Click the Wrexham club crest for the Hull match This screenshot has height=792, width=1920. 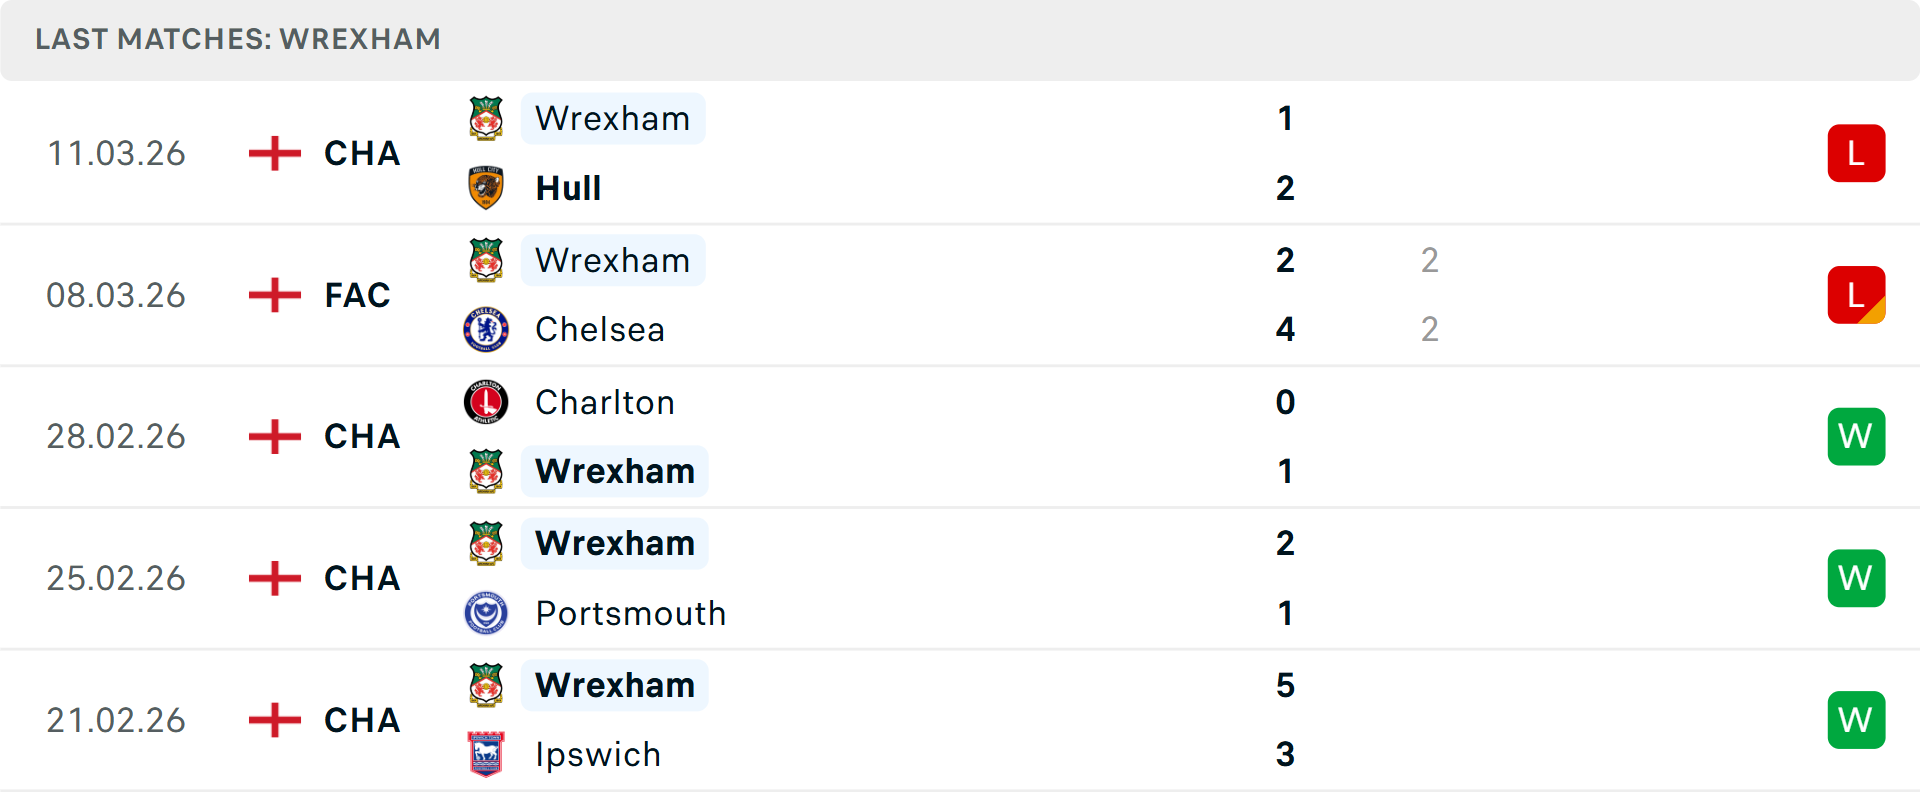pos(486,118)
